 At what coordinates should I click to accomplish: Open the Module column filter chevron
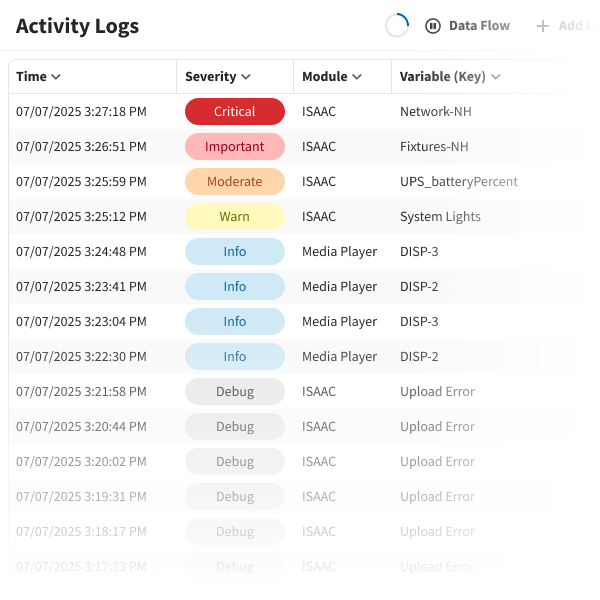(357, 77)
